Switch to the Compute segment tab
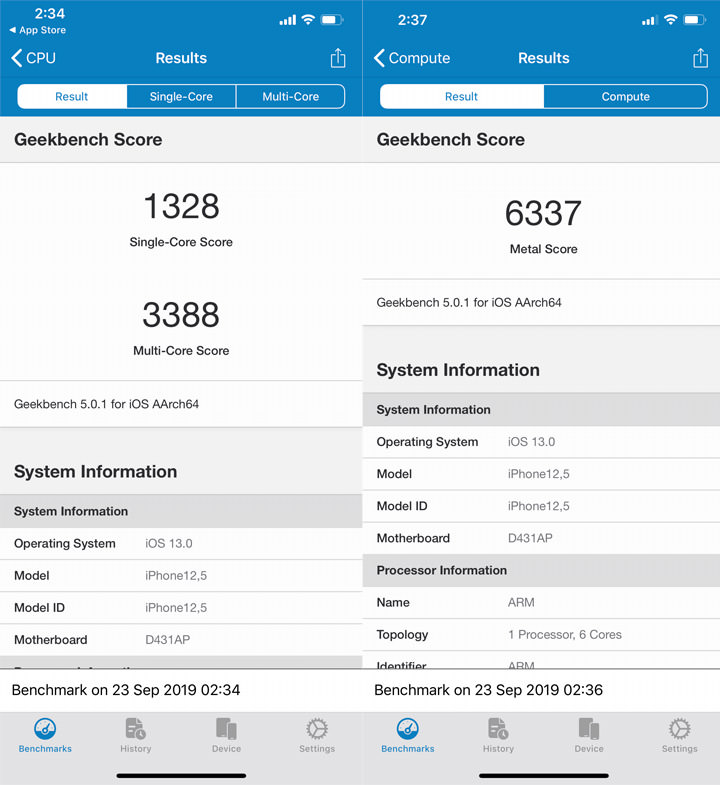Viewport: 720px width, 785px height. coord(626,96)
